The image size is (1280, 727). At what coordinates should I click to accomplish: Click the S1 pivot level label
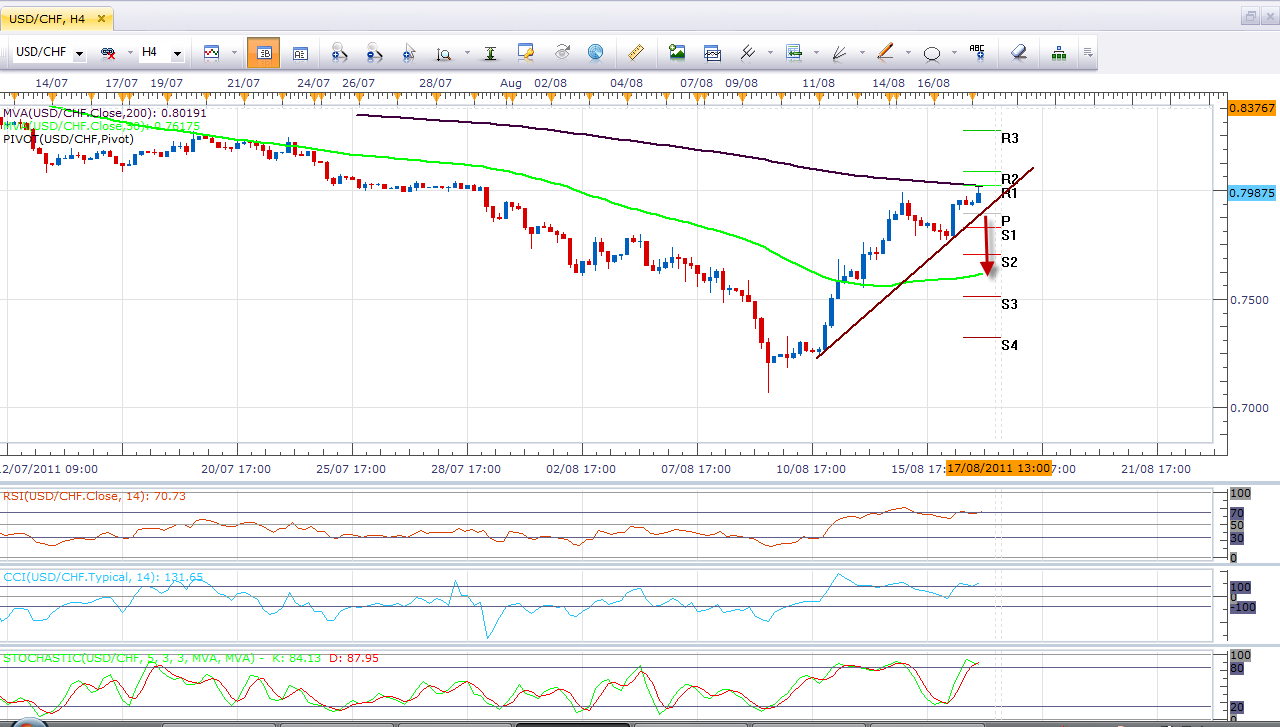click(x=1009, y=235)
